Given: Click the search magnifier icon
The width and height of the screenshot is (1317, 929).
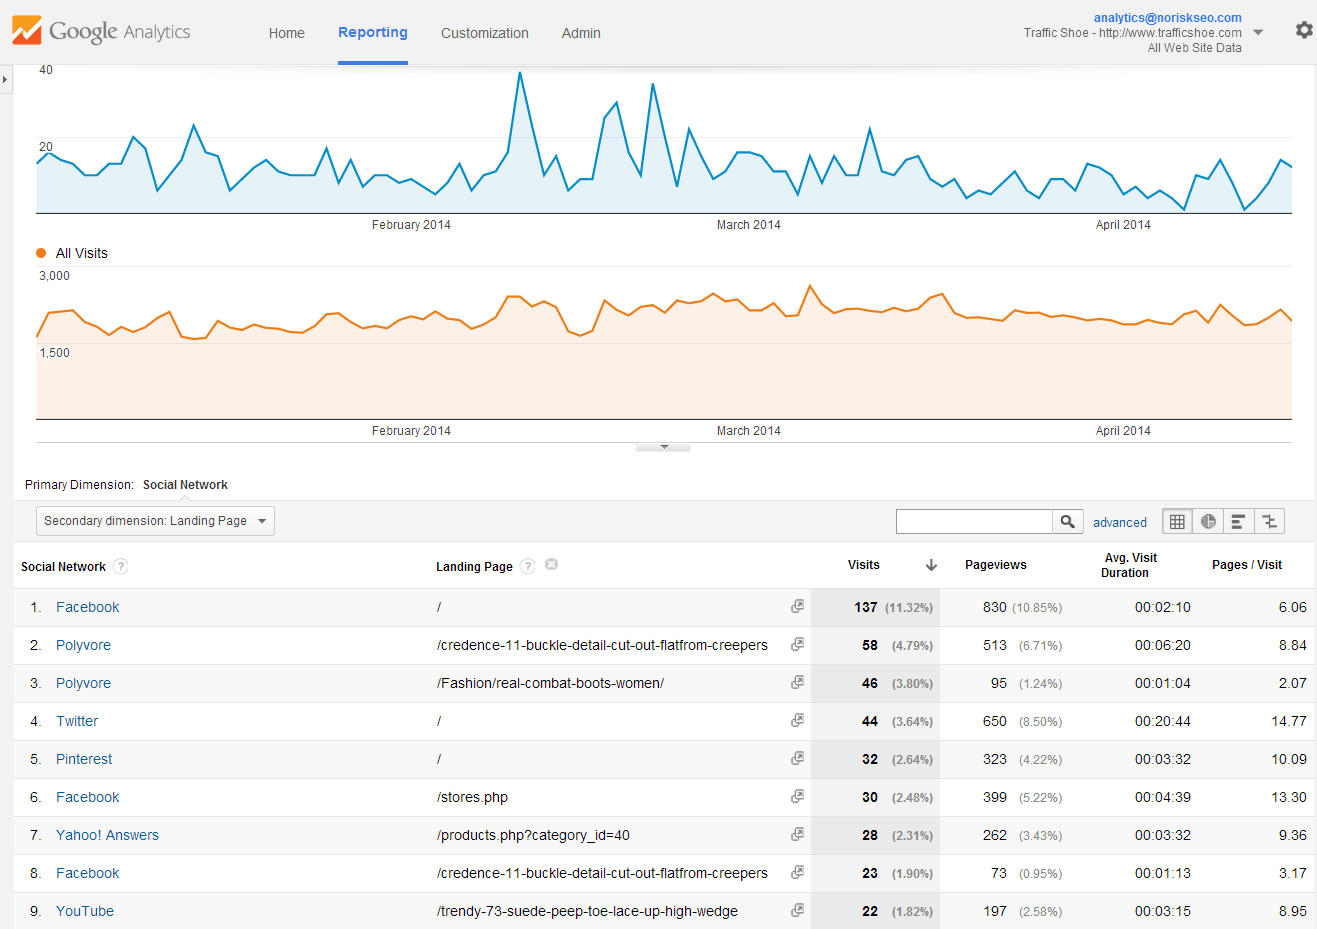Looking at the screenshot, I should 1067,521.
